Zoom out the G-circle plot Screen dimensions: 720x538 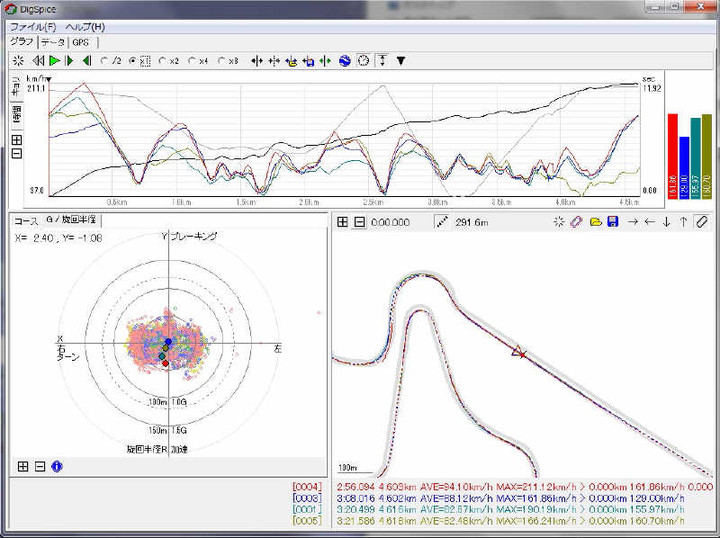click(40, 467)
